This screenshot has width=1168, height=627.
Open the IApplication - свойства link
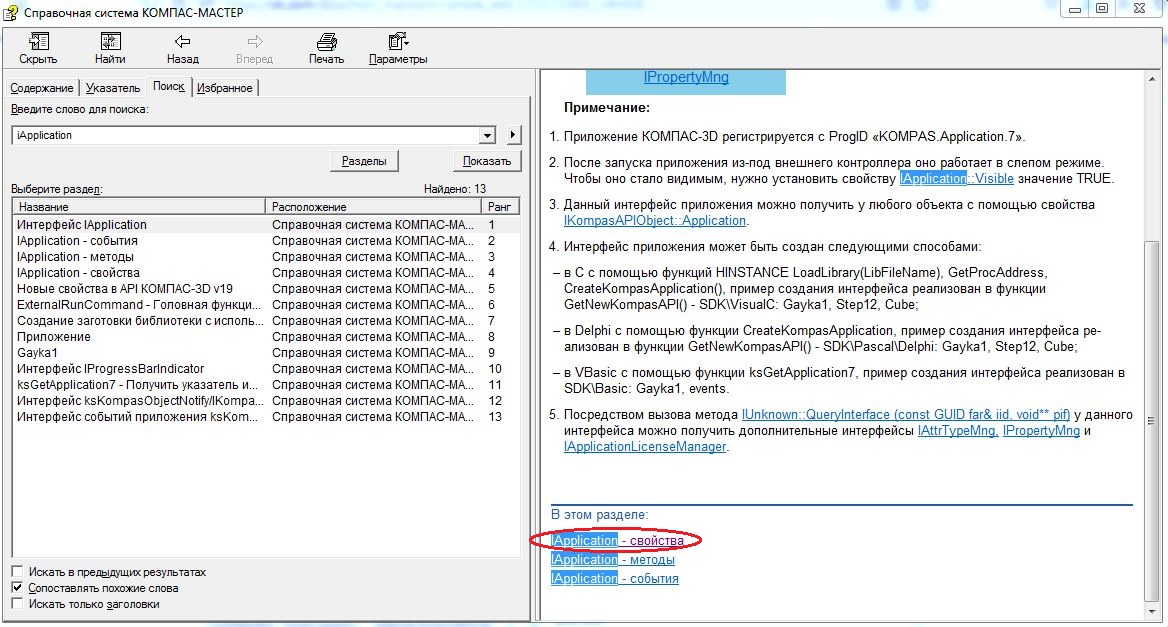[x=617, y=541]
